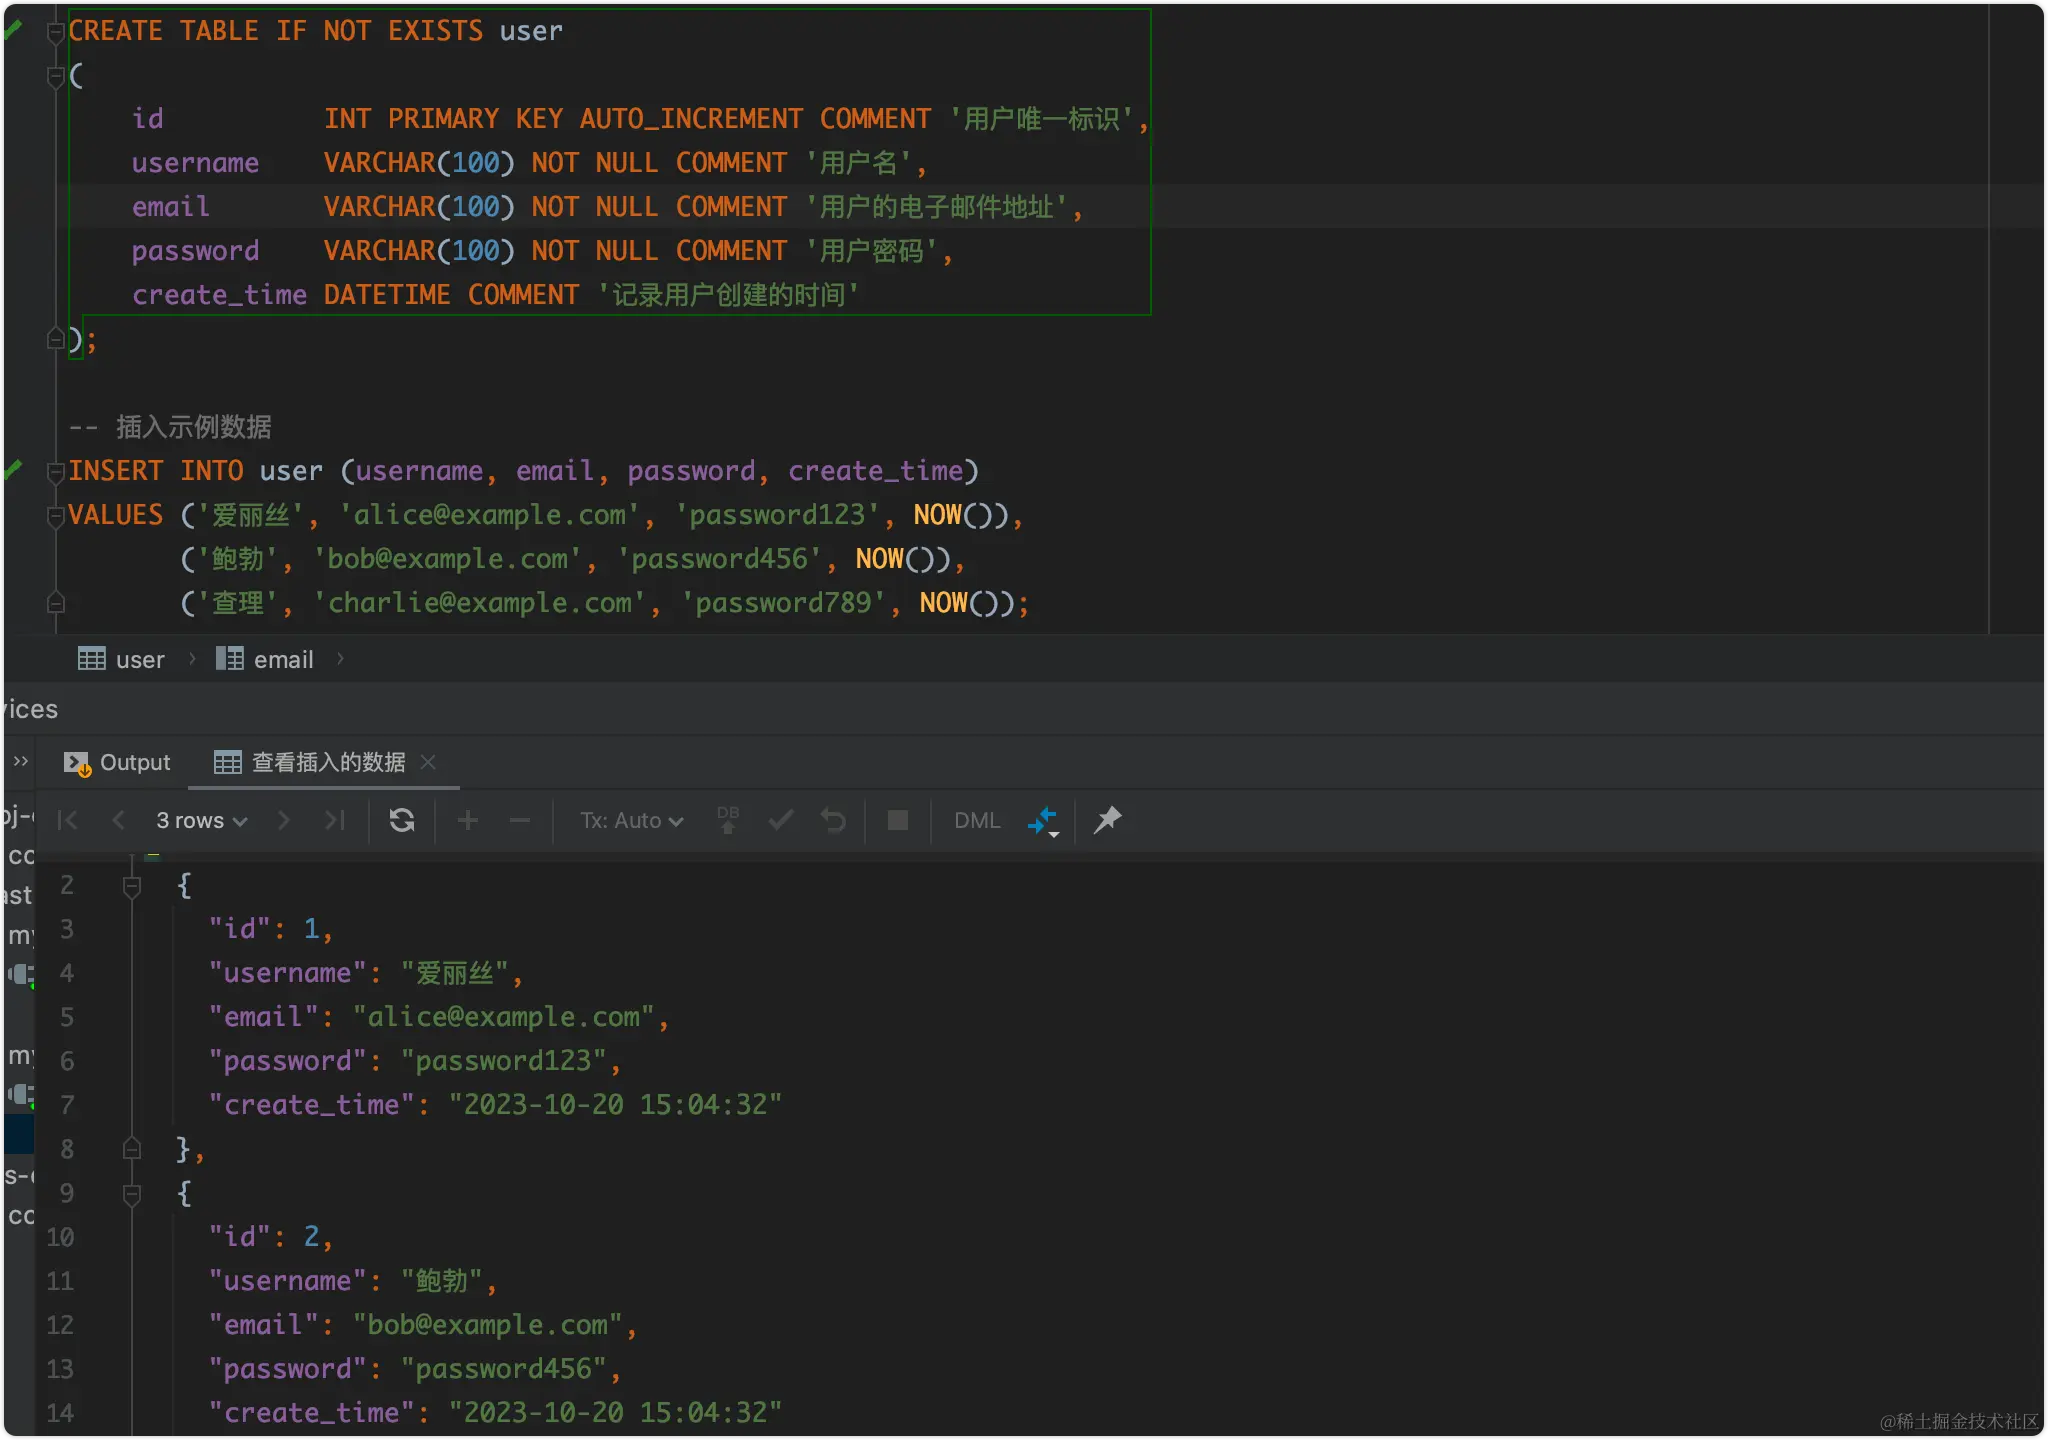Click the Stop execution square icon

tap(898, 820)
